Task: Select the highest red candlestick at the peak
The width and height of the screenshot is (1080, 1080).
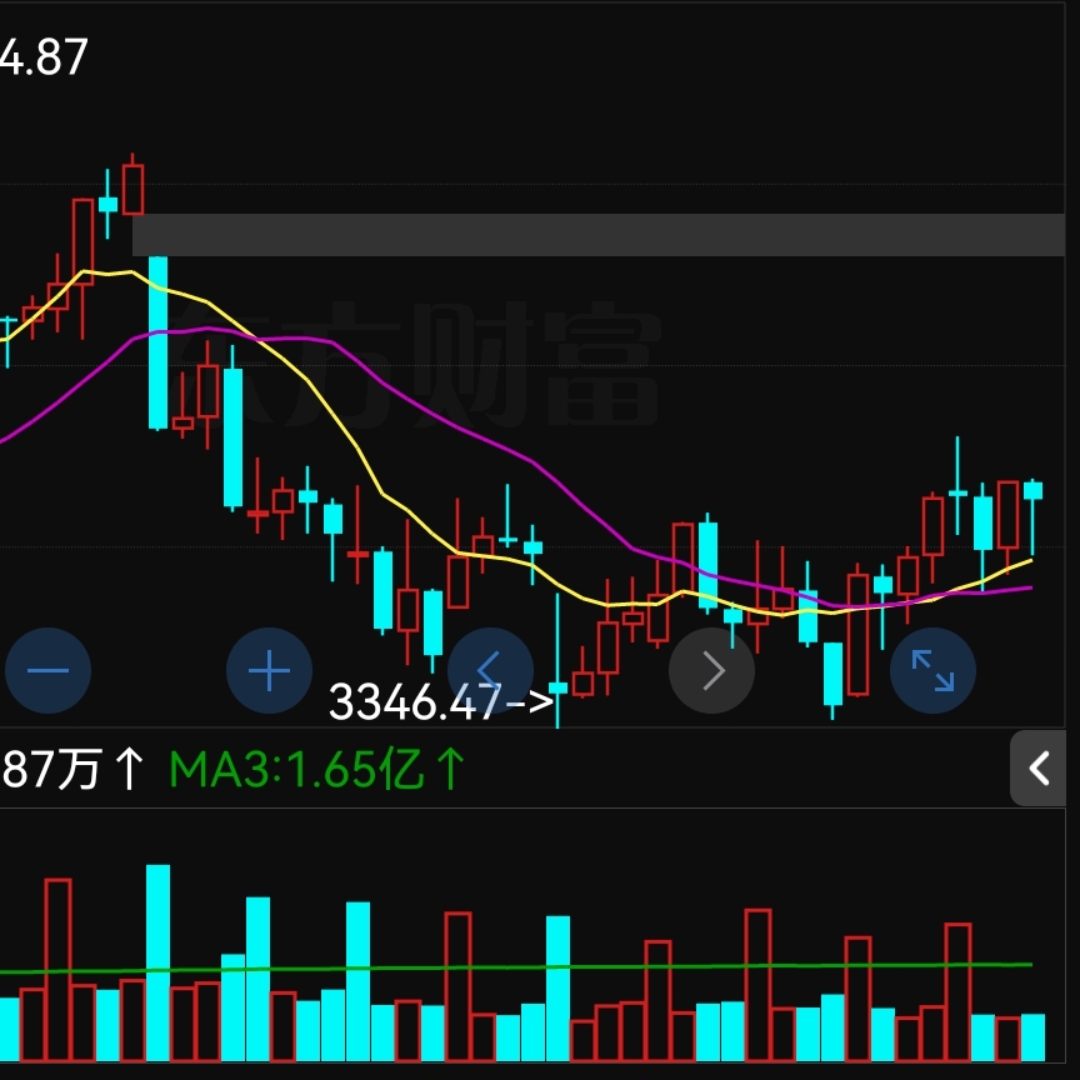Action: coord(133,190)
